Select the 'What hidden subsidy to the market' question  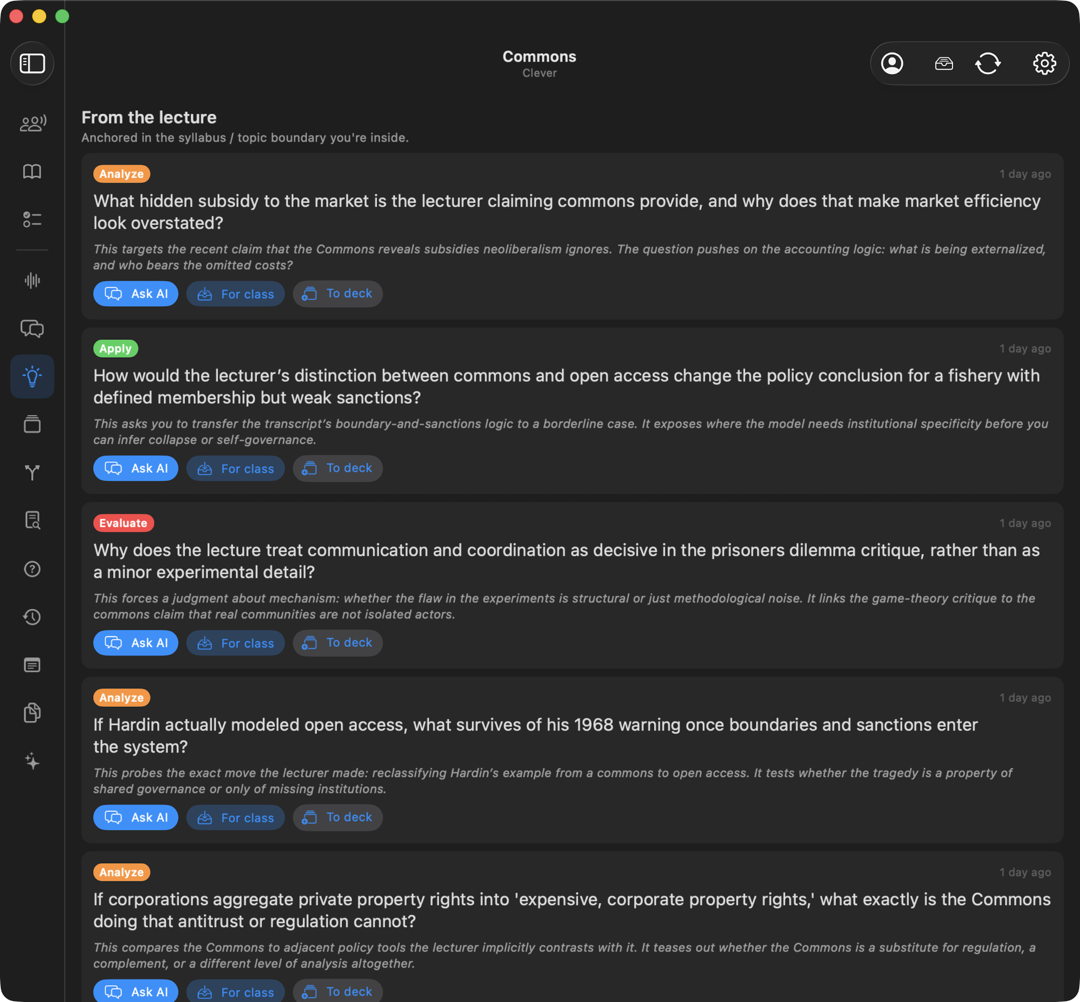567,212
